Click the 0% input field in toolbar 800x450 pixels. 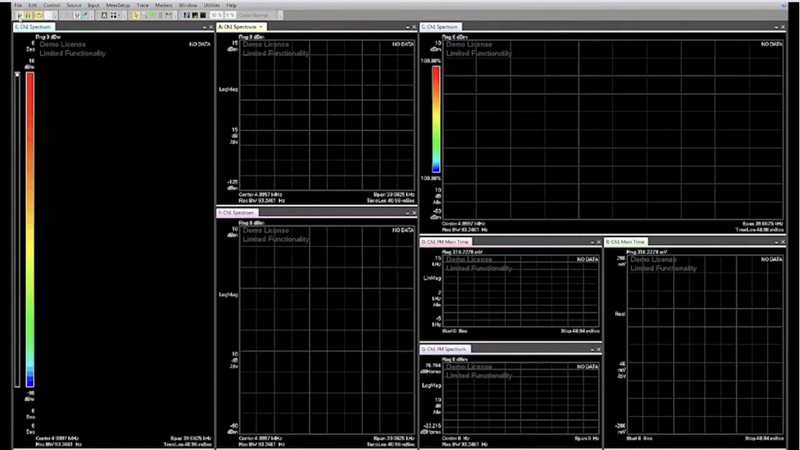[230, 15]
